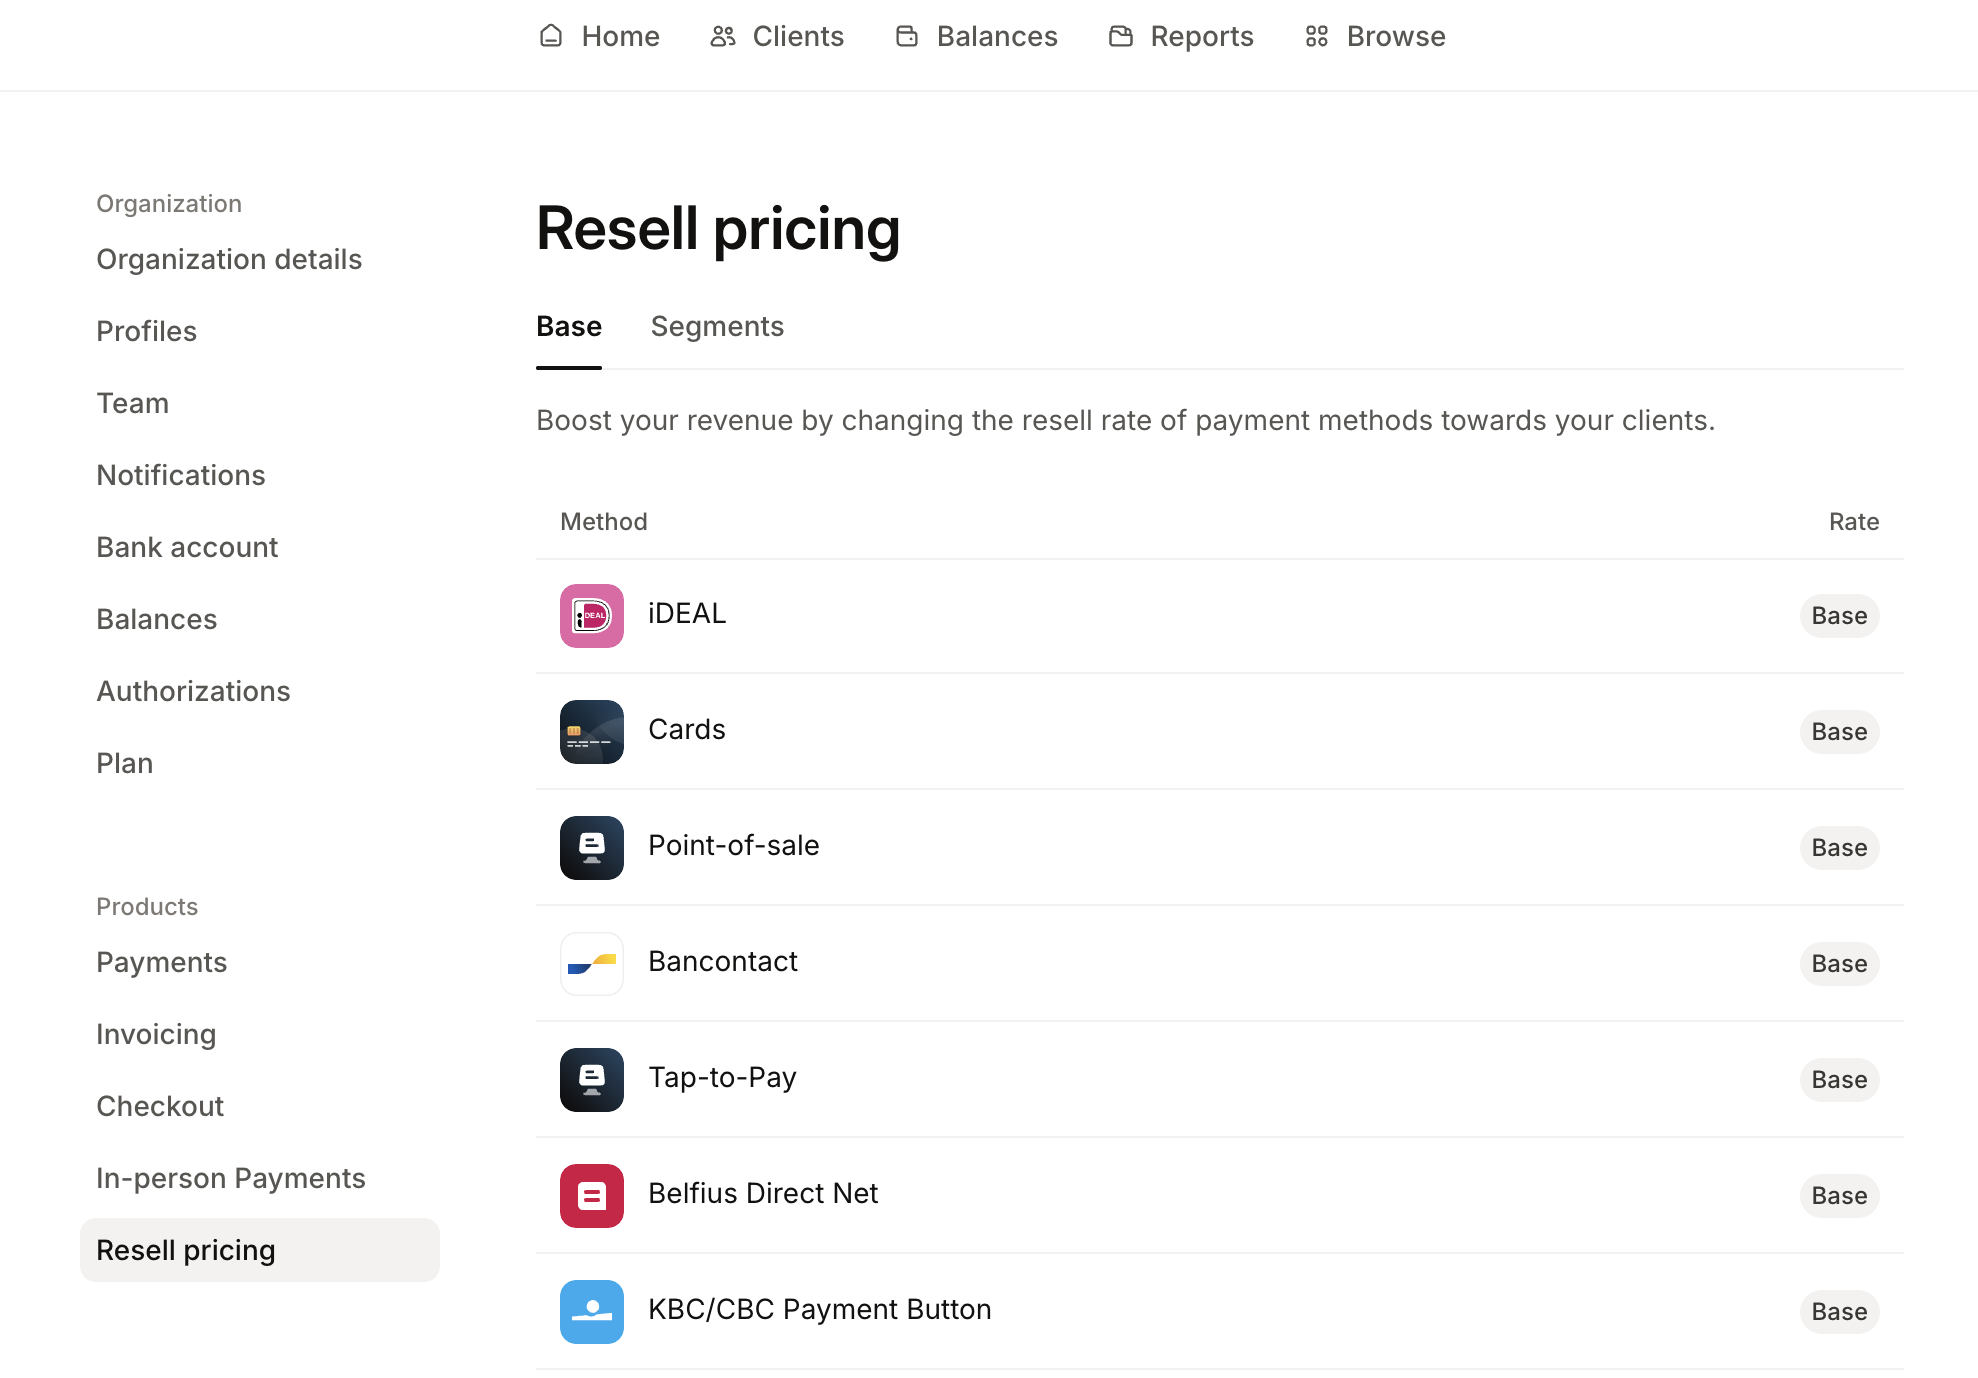Click the Base rate badge for Bancontact
The width and height of the screenshot is (1978, 1378).
tap(1839, 963)
